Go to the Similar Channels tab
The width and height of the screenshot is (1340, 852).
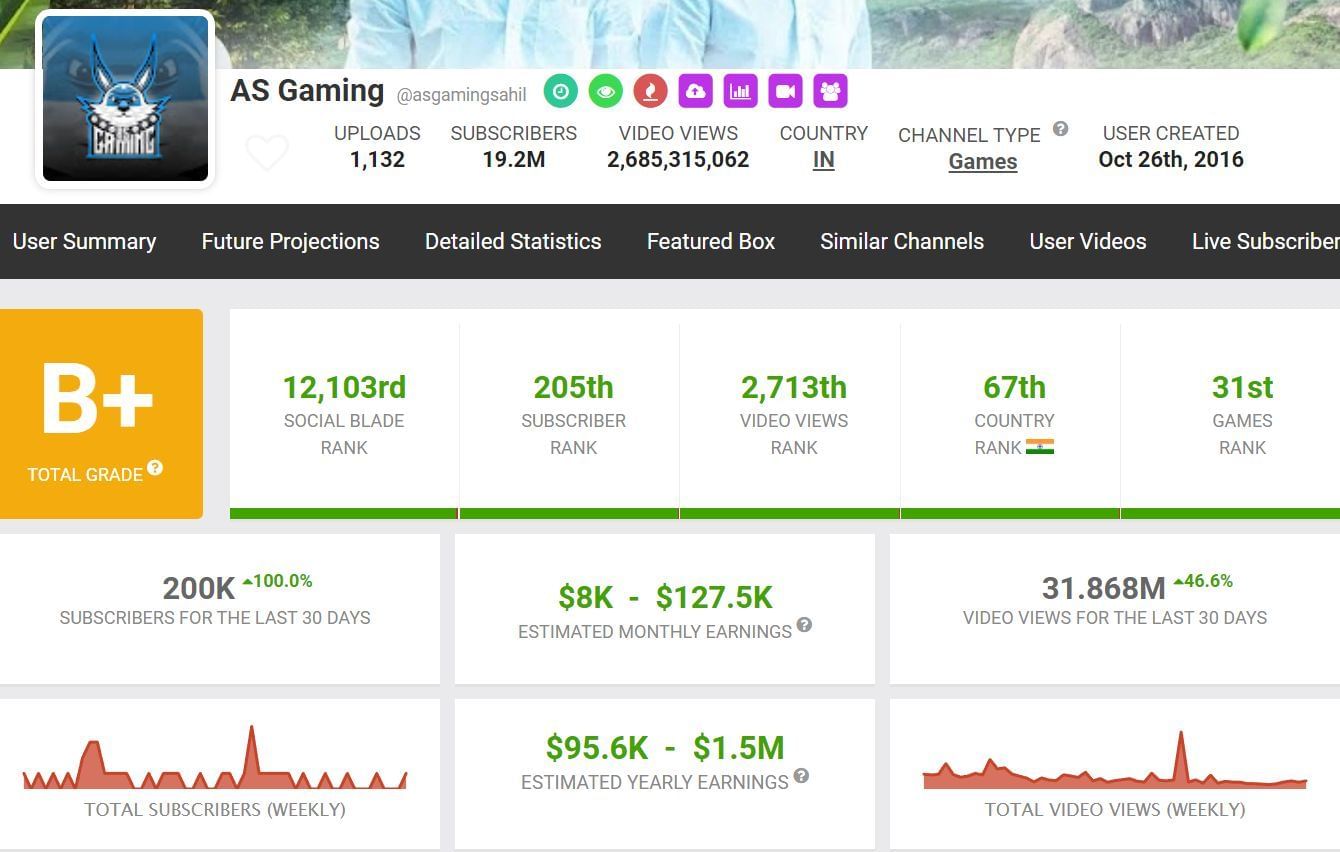[x=901, y=241]
